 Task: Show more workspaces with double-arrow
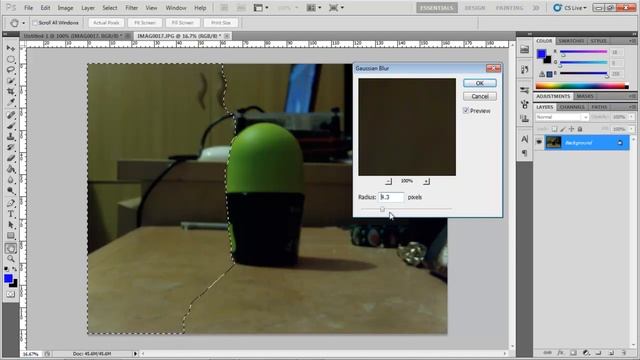click(x=536, y=8)
